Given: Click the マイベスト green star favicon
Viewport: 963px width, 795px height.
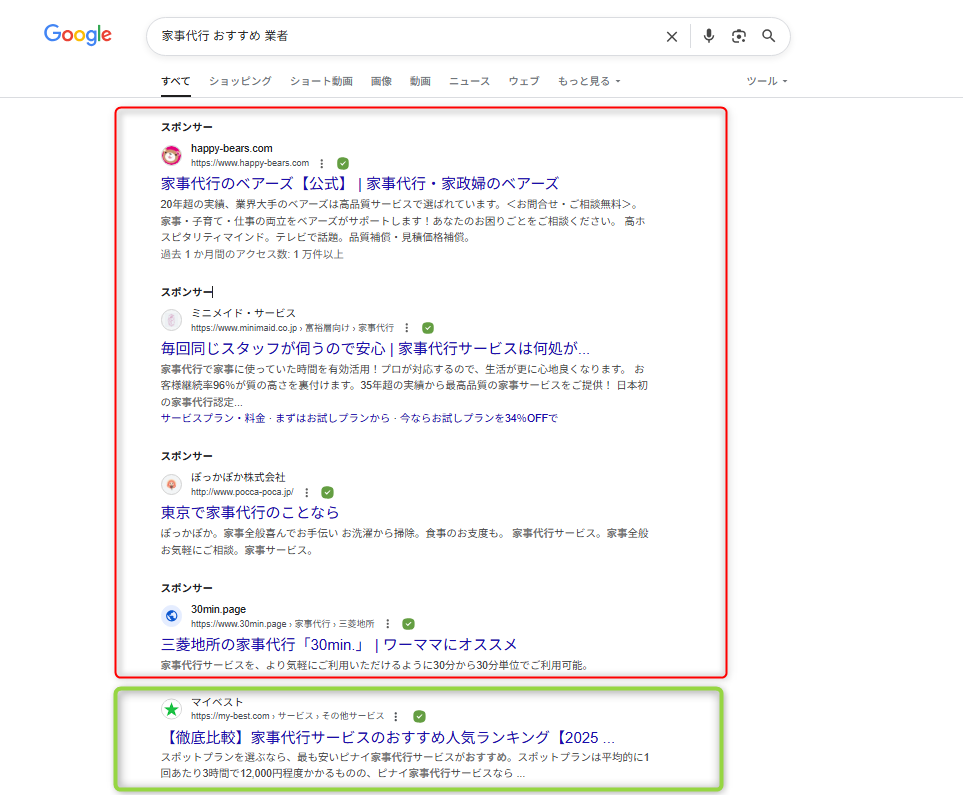Looking at the screenshot, I should pyautogui.click(x=171, y=709).
